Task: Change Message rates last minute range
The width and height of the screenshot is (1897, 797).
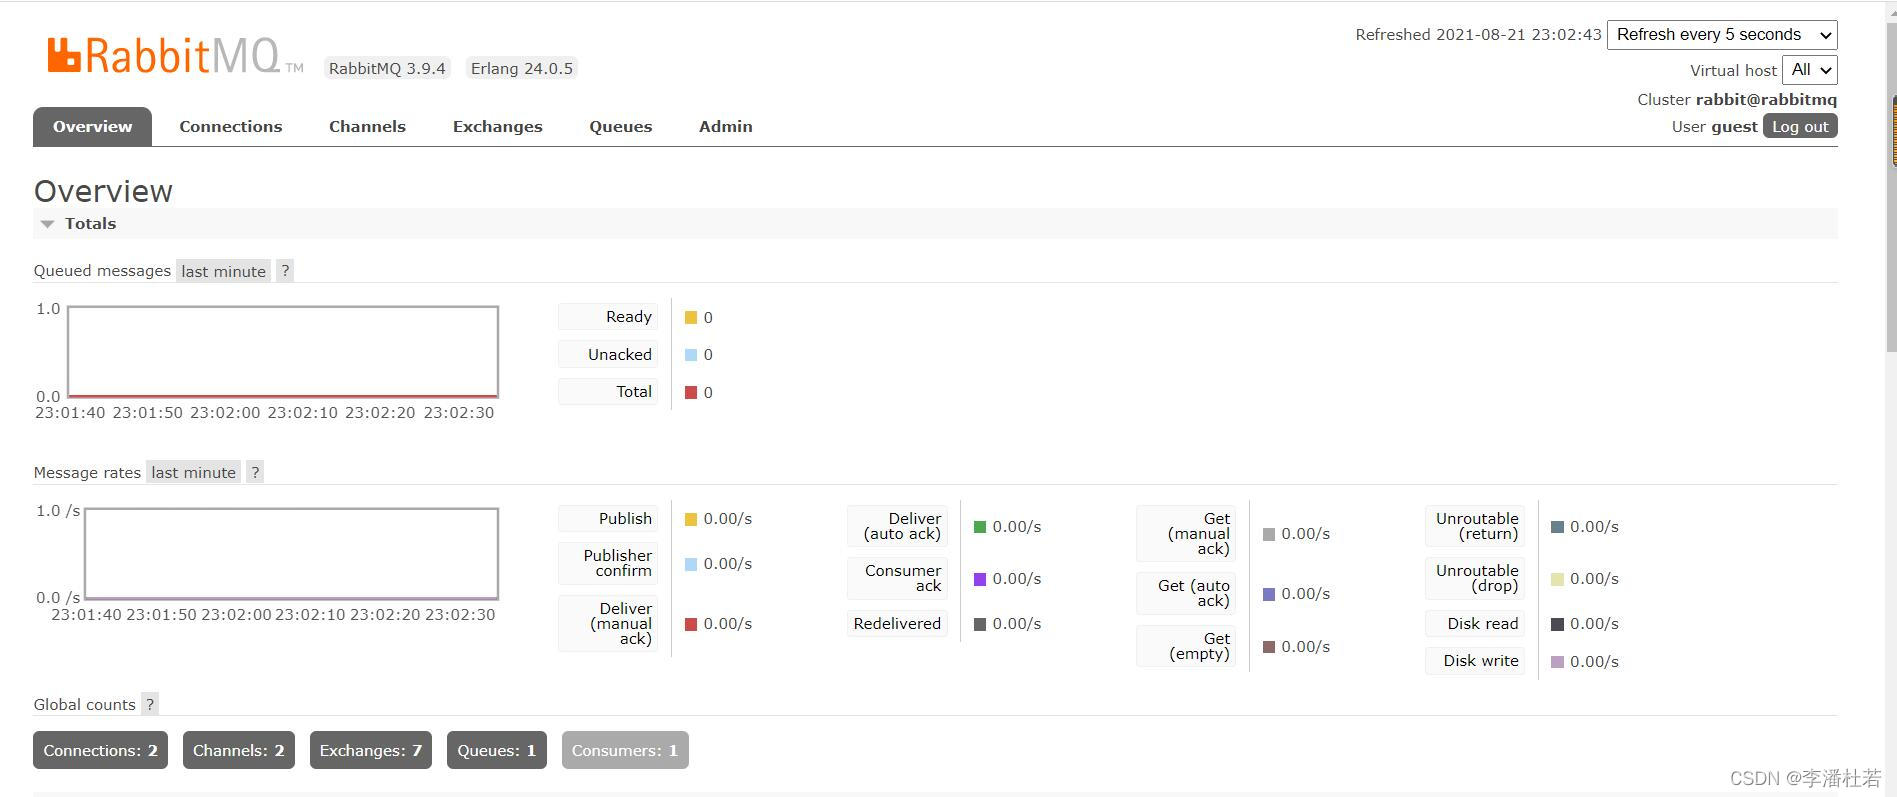Action: click(194, 473)
